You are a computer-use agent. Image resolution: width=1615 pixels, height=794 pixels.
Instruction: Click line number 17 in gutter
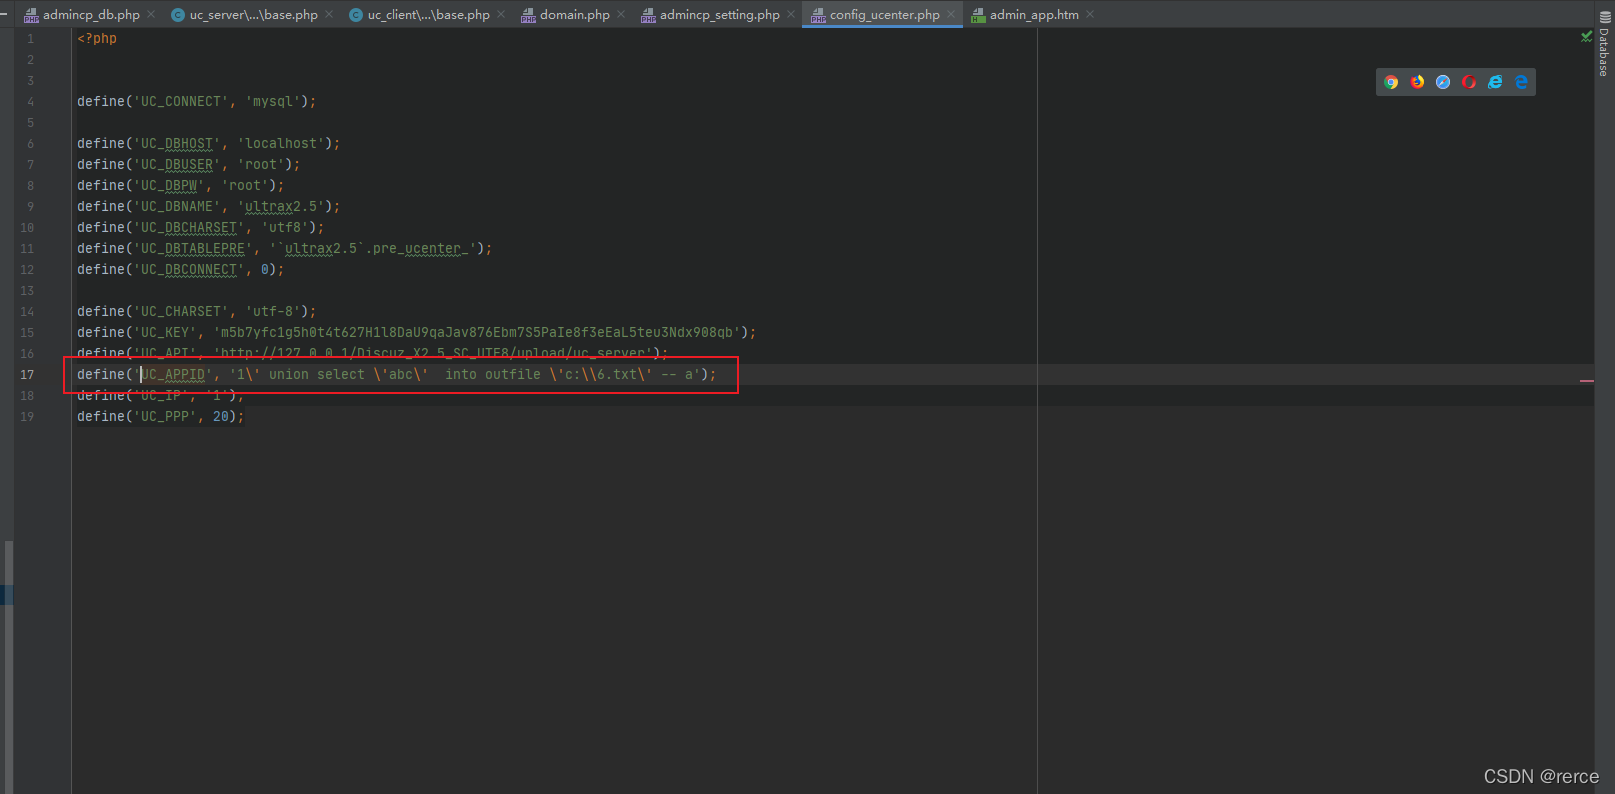click(x=27, y=375)
